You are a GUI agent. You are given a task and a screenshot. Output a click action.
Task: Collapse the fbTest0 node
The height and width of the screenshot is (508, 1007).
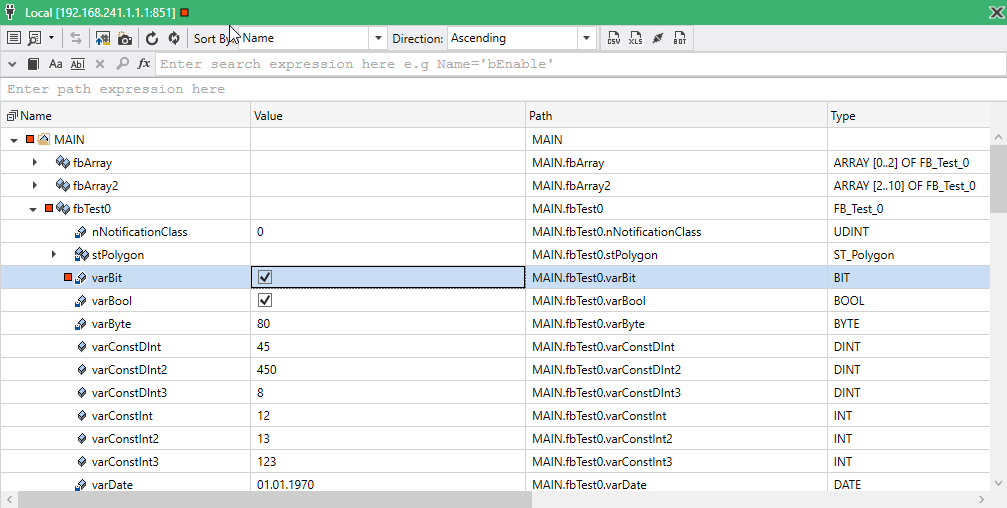pos(33,209)
